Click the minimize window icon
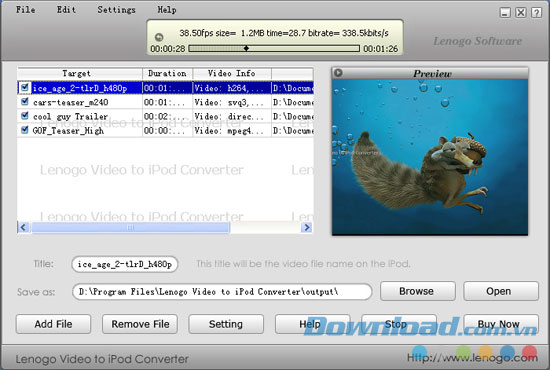550x370 pixels. pos(505,13)
